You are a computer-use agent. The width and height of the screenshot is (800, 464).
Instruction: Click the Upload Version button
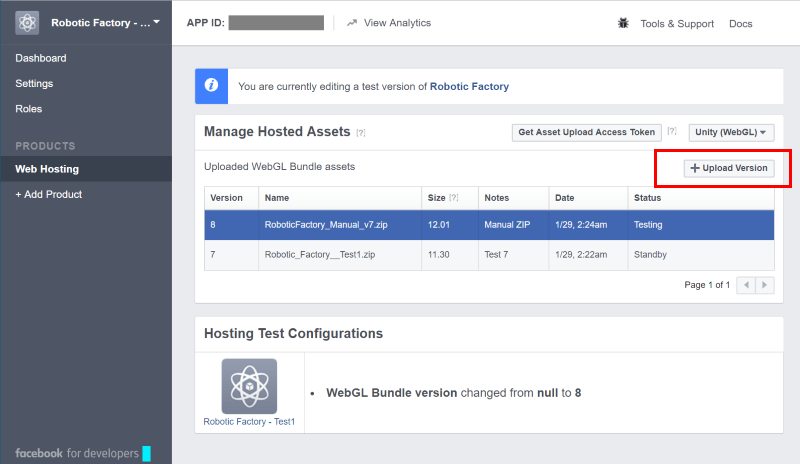pos(728,168)
